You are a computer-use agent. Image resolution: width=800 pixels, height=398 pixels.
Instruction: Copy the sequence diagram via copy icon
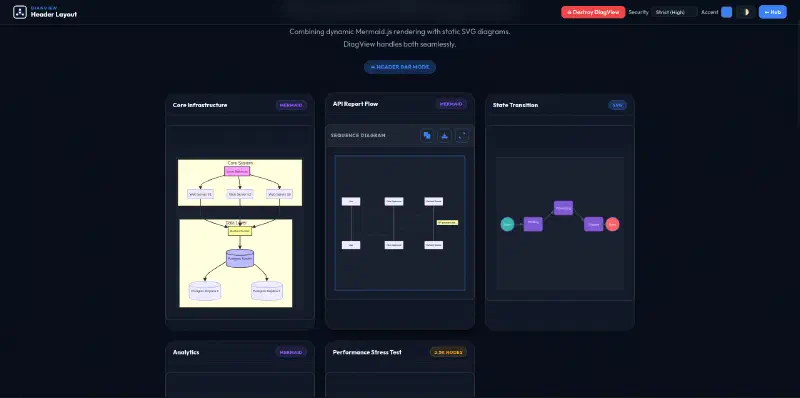click(427, 136)
